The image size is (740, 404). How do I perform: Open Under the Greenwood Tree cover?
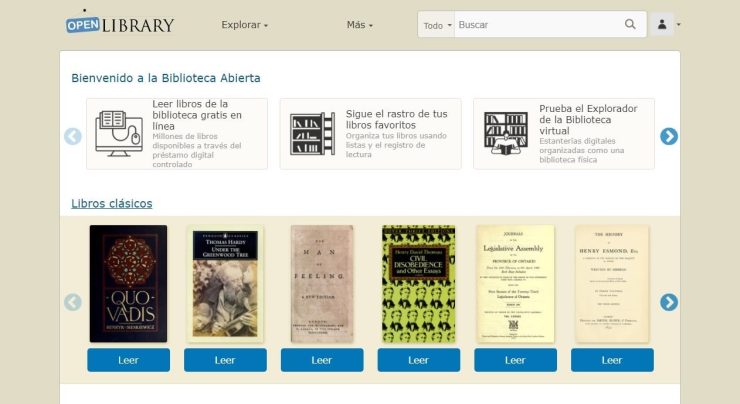[225, 284]
